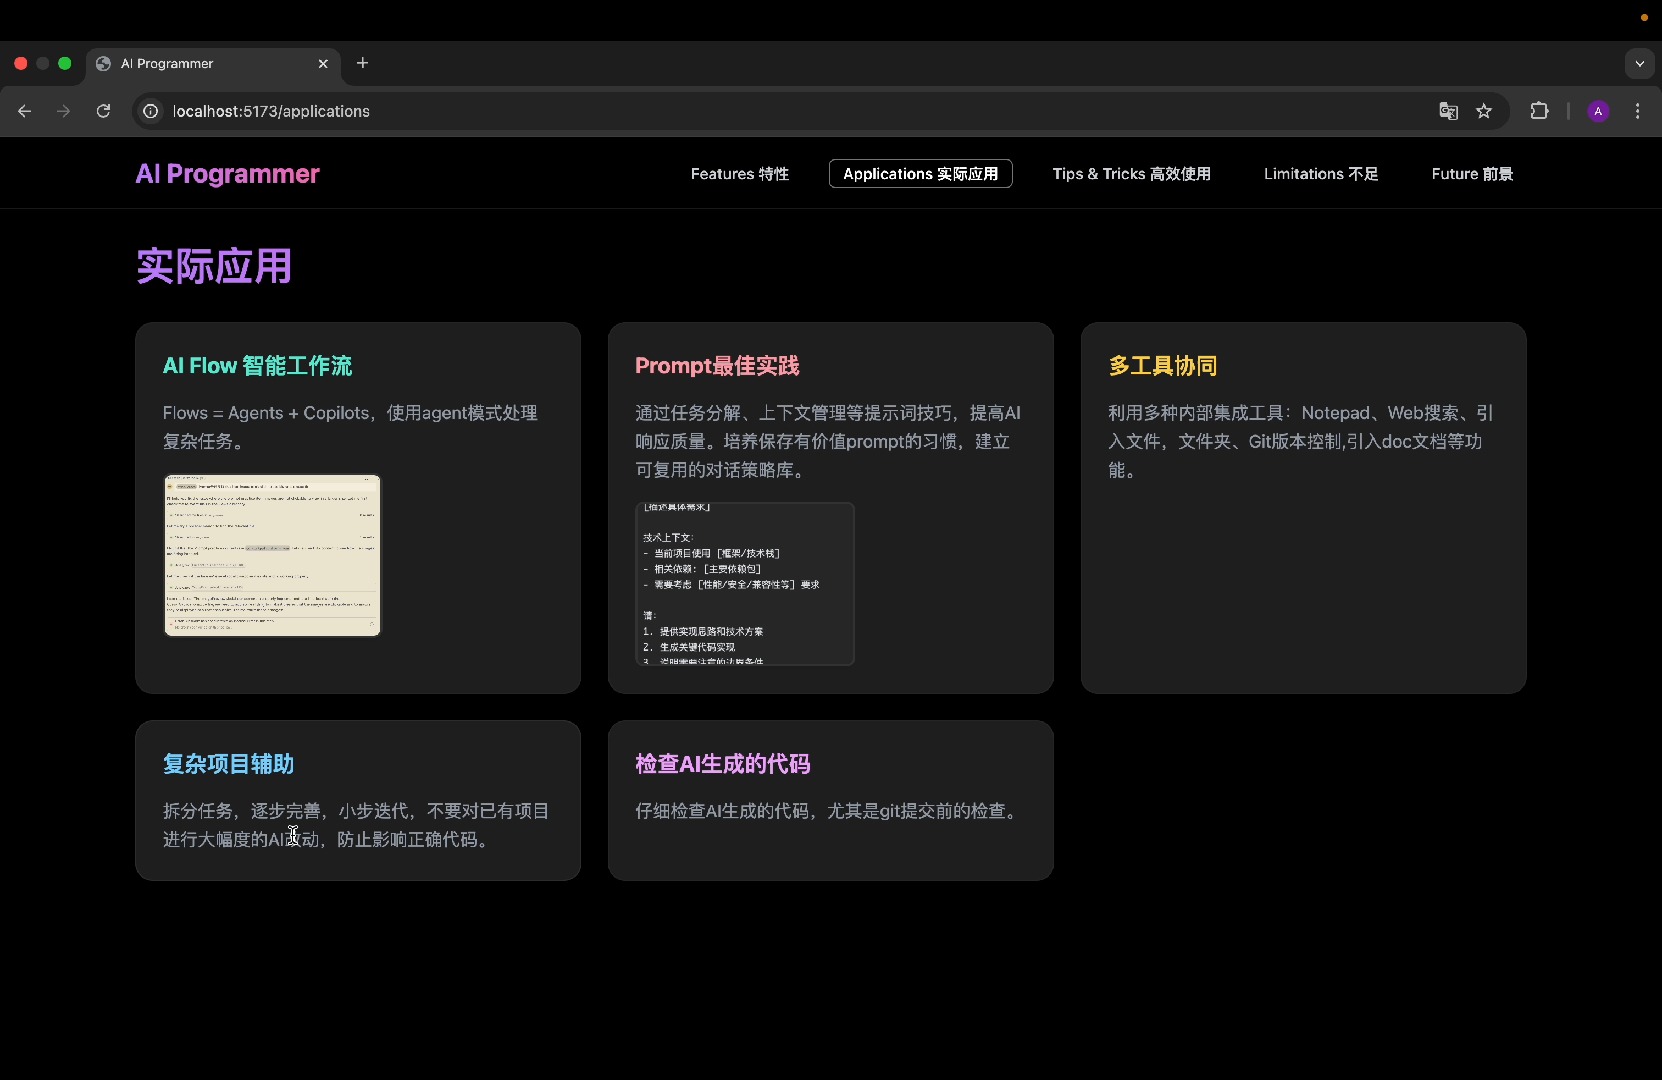
Task: Navigate to Features 特性 section
Action: pos(739,173)
